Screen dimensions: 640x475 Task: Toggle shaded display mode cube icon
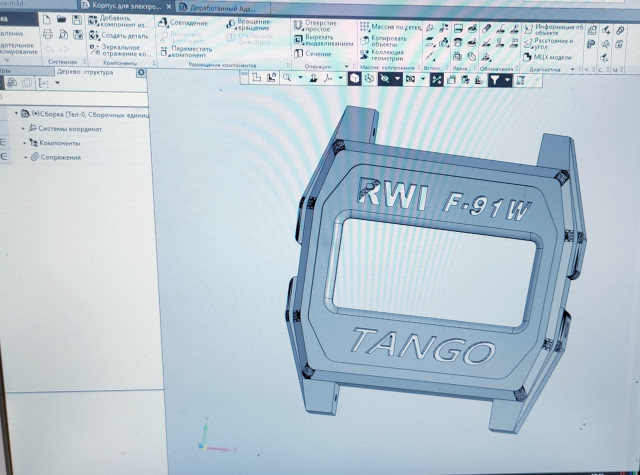[x=355, y=77]
